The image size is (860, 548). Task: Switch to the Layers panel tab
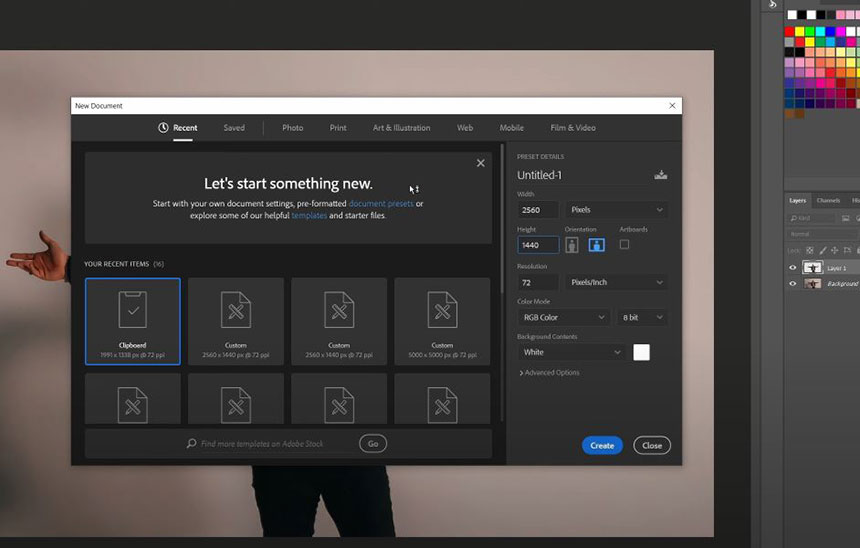click(797, 201)
